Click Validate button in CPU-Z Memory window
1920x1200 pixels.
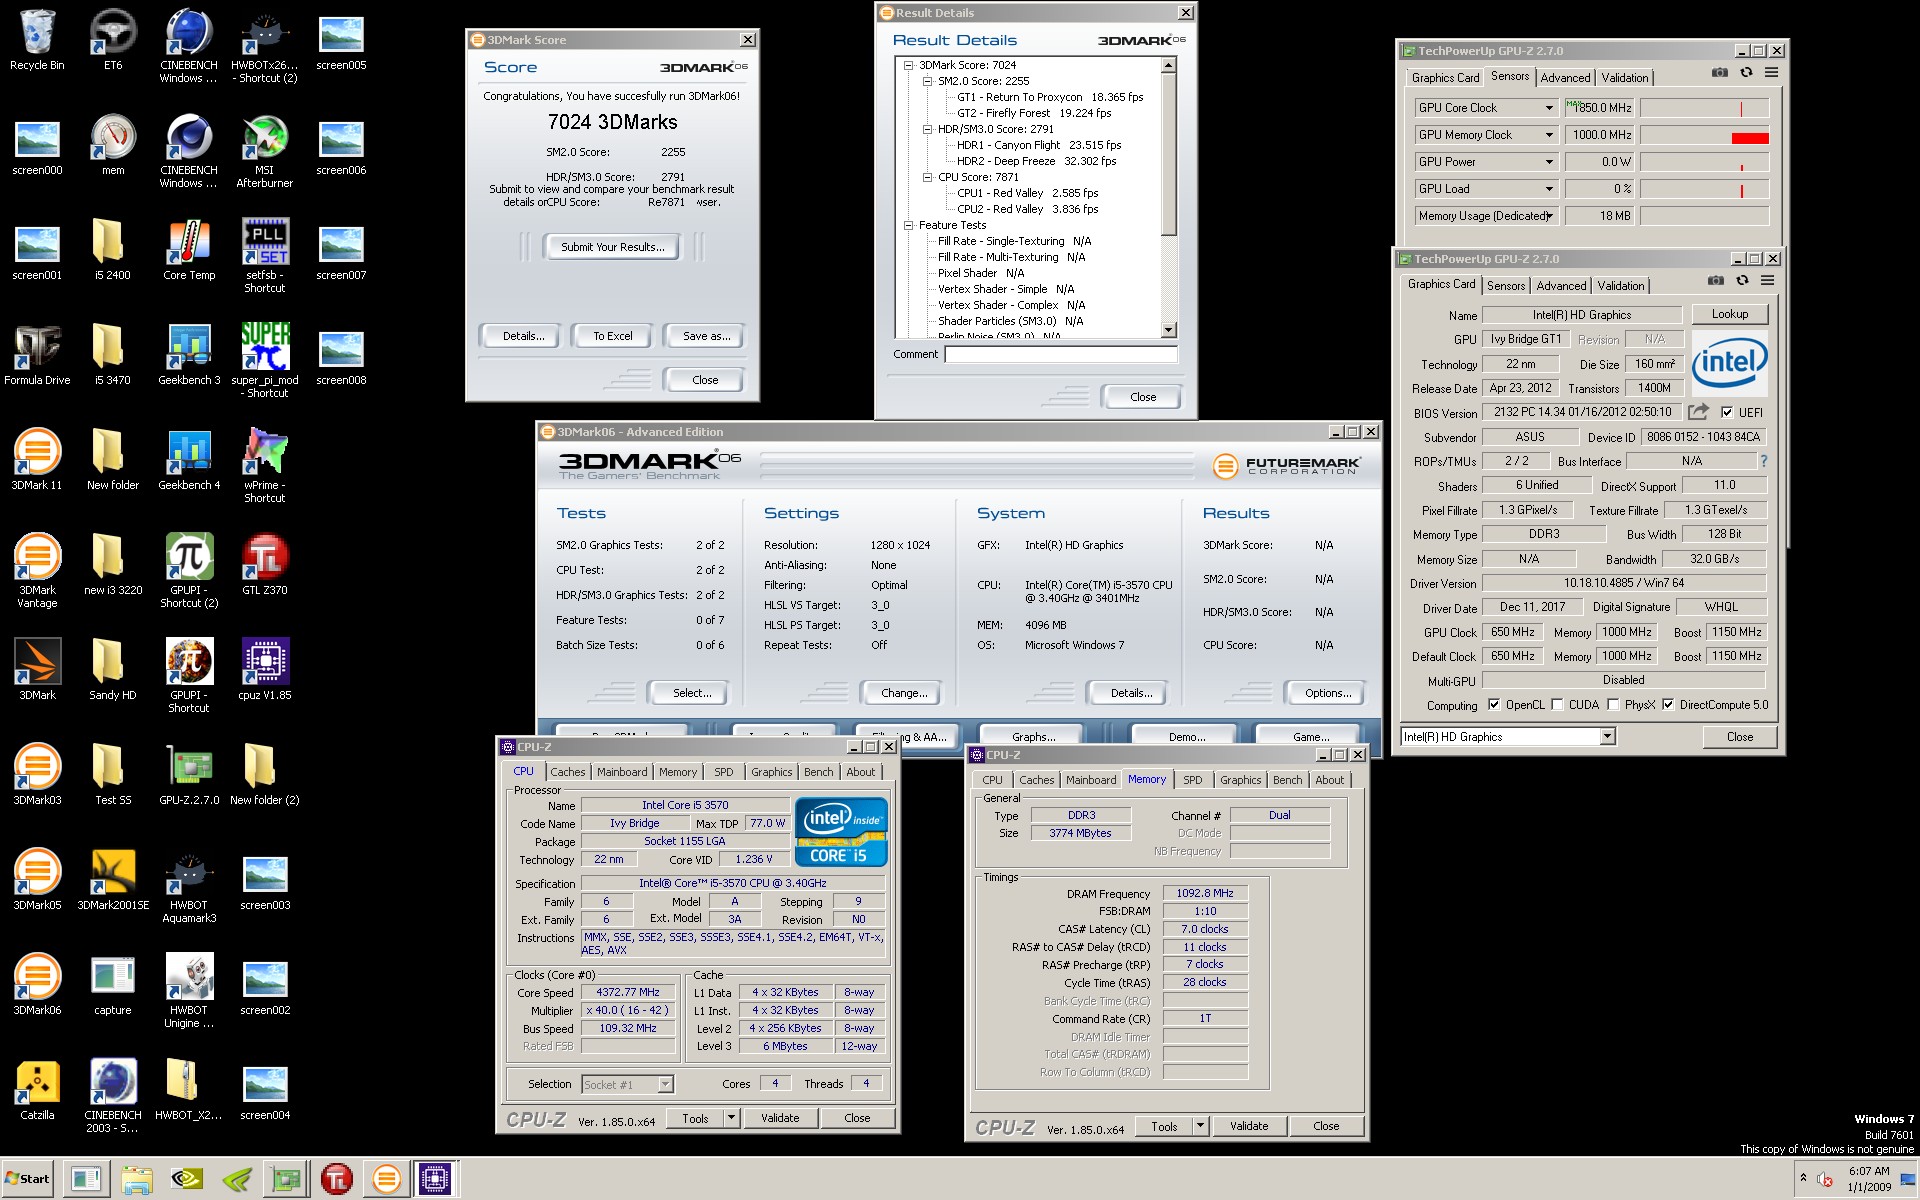pos(1248,1126)
